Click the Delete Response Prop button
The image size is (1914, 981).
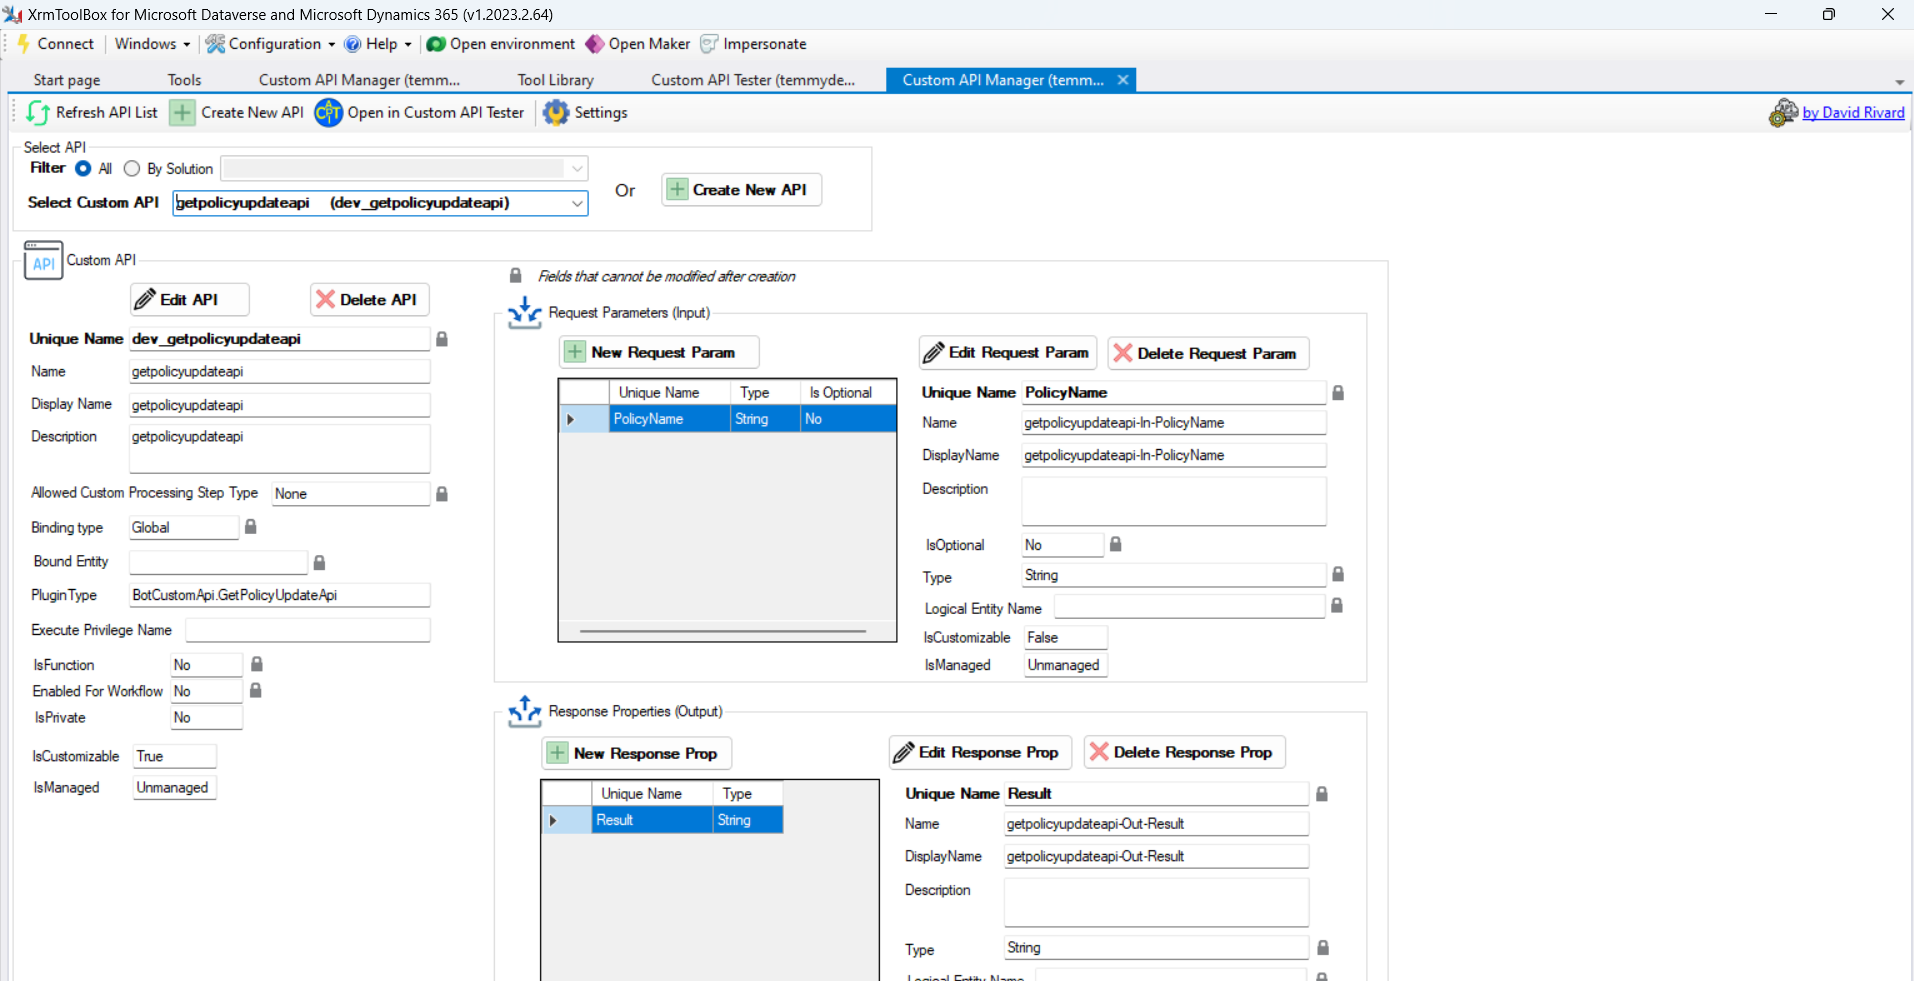pyautogui.click(x=1185, y=752)
